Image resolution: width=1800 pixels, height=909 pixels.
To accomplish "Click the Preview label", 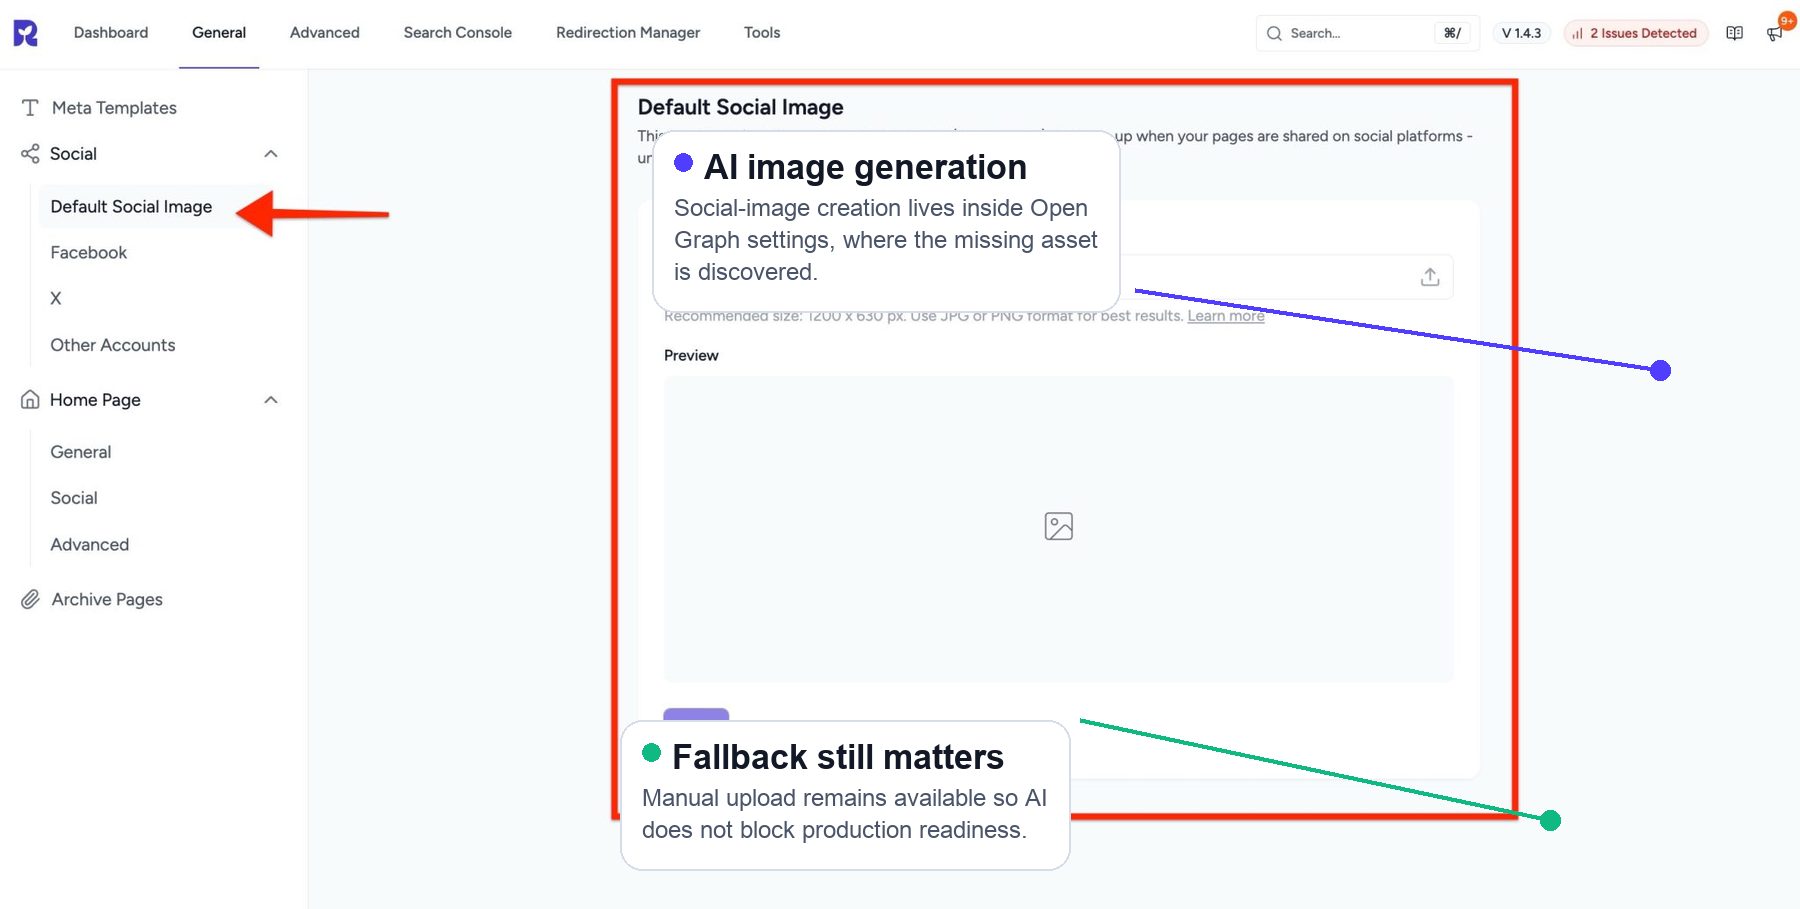I will 691,356.
